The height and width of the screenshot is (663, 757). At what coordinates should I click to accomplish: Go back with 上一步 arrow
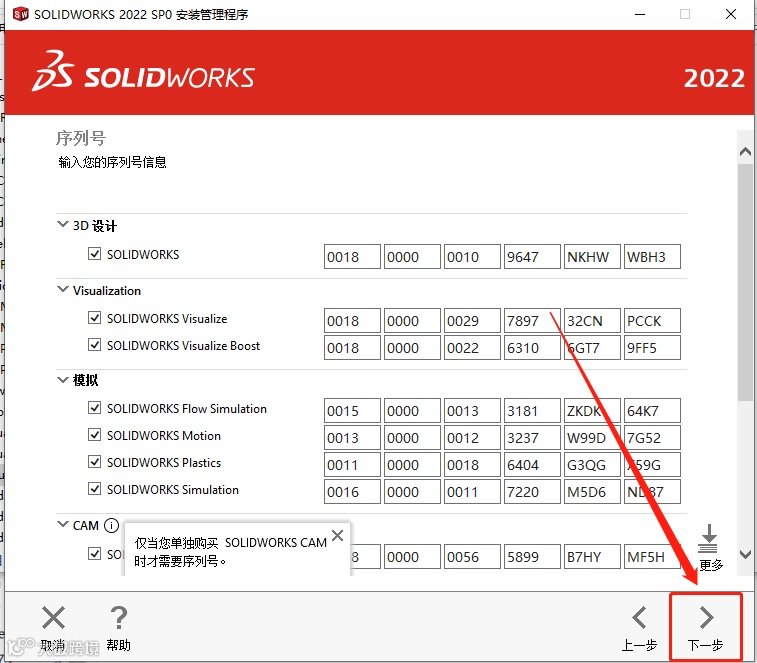[x=639, y=618]
